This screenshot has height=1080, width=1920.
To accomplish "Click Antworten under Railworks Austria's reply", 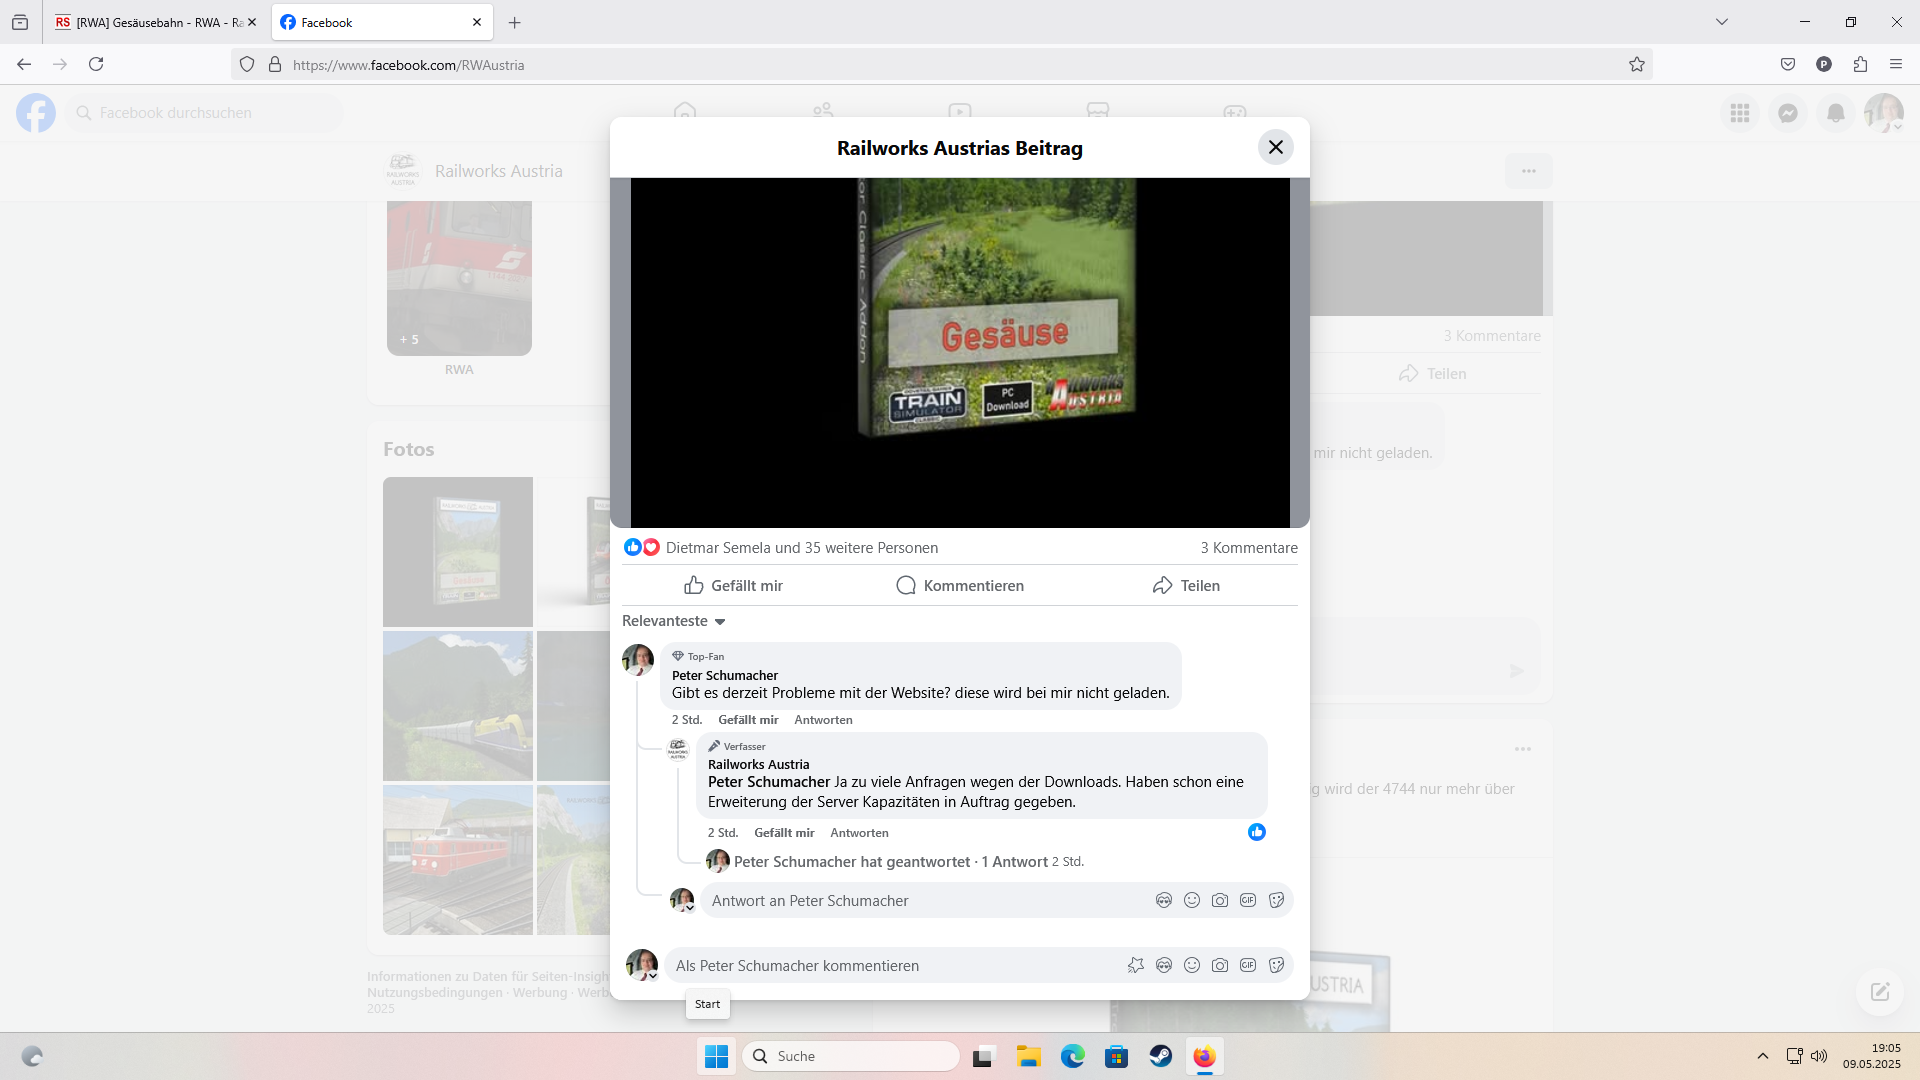I will pyautogui.click(x=859, y=833).
